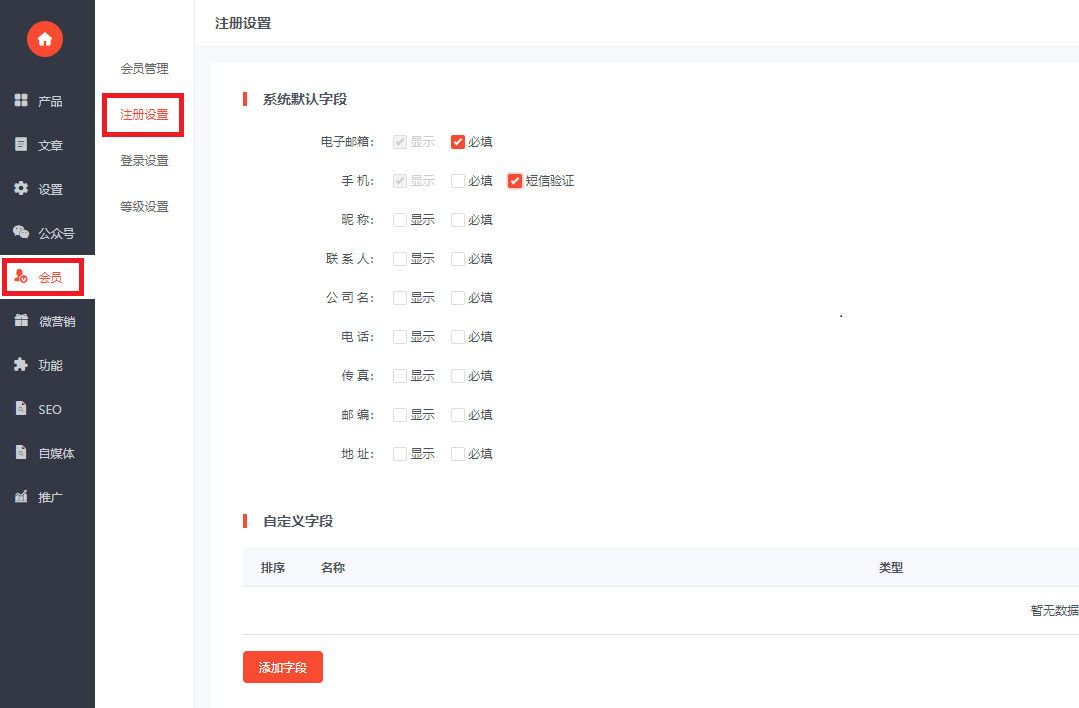Screen dimensions: 1079x708
Task: Uncheck 必填 for 电子邮箱
Action: [458, 142]
